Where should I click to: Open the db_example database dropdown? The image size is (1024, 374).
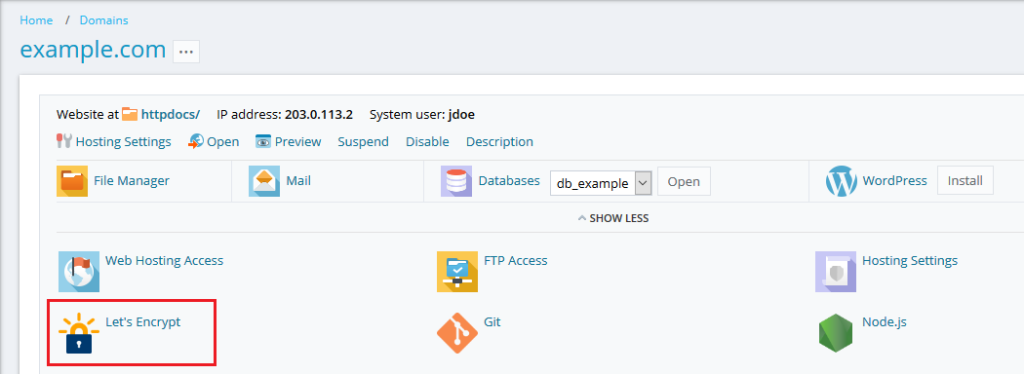pyautogui.click(x=601, y=183)
